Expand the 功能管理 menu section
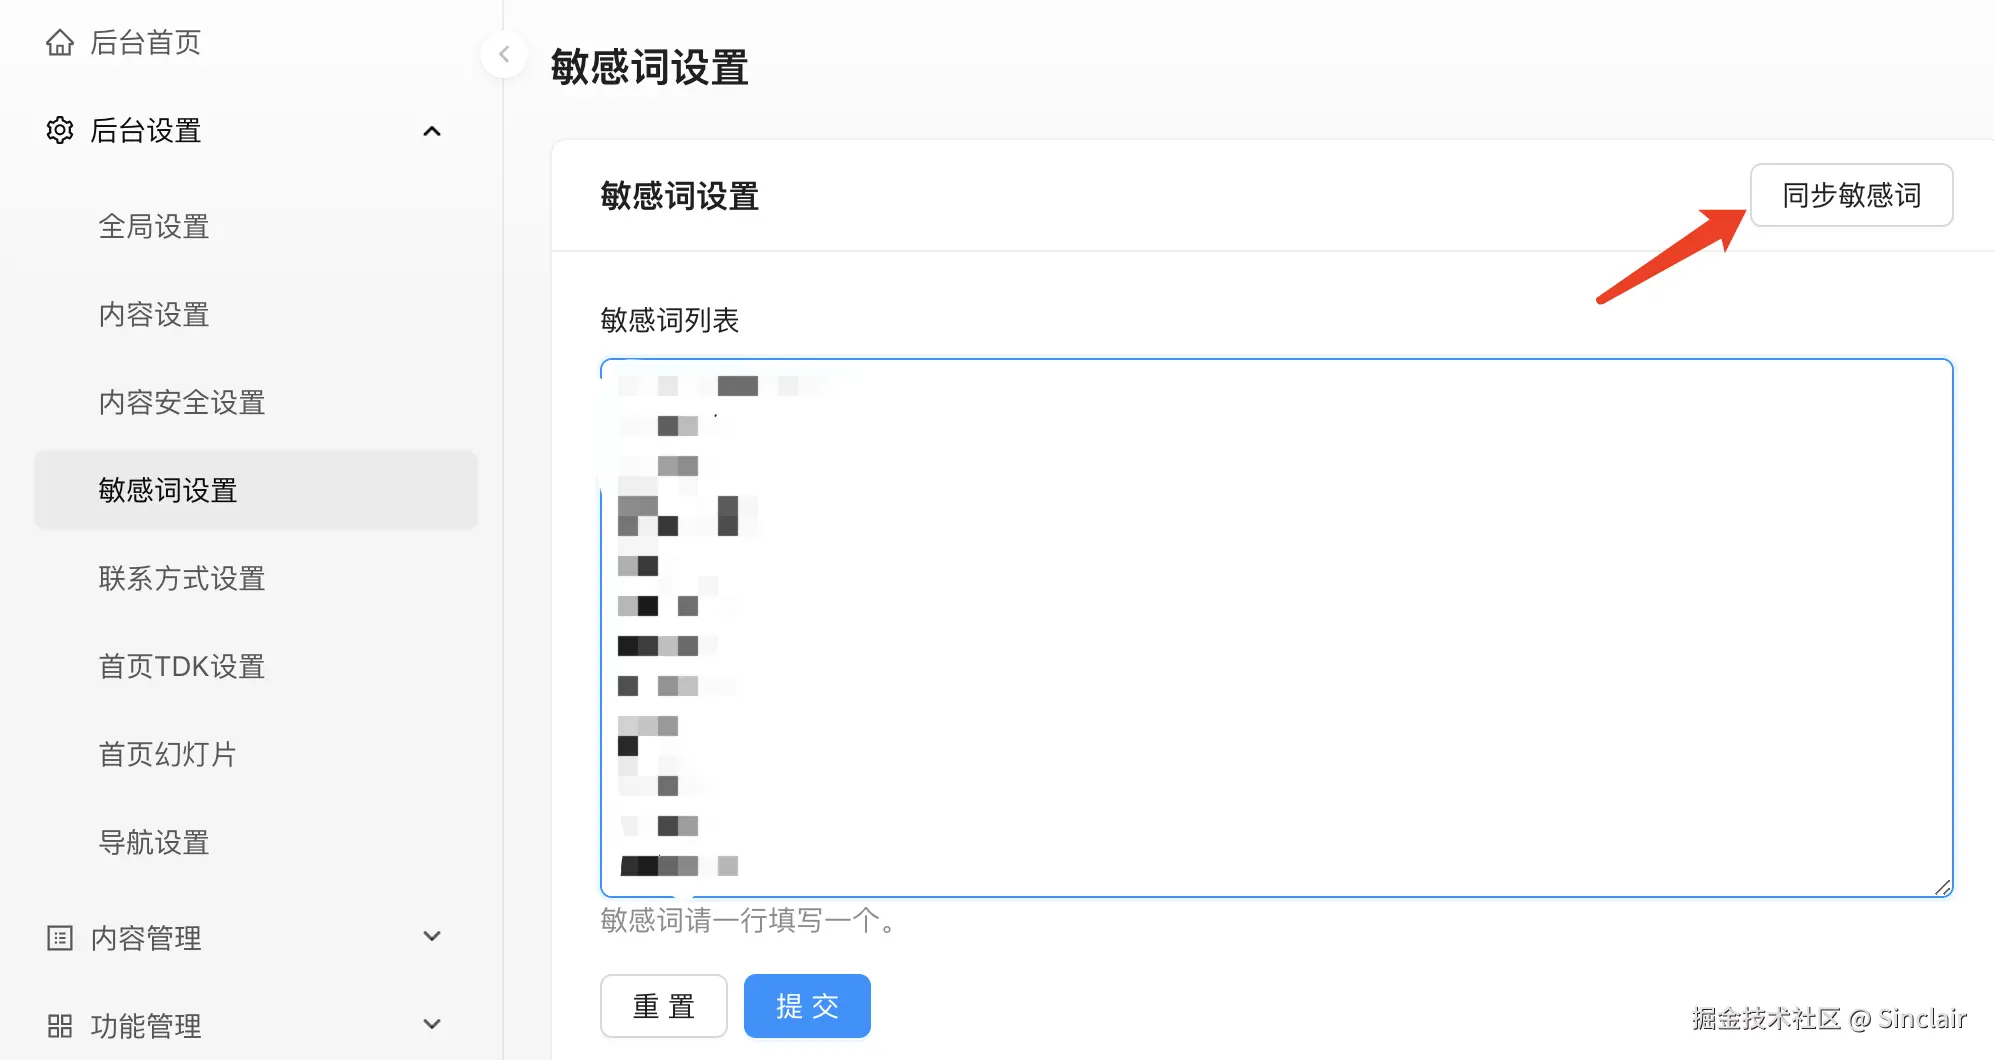This screenshot has height=1060, width=1994. tap(432, 1024)
